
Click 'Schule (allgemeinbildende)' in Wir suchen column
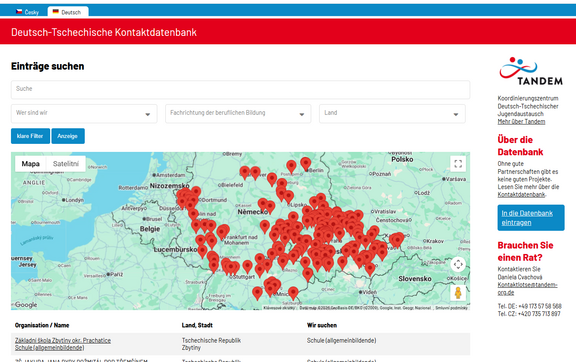pos(341,341)
